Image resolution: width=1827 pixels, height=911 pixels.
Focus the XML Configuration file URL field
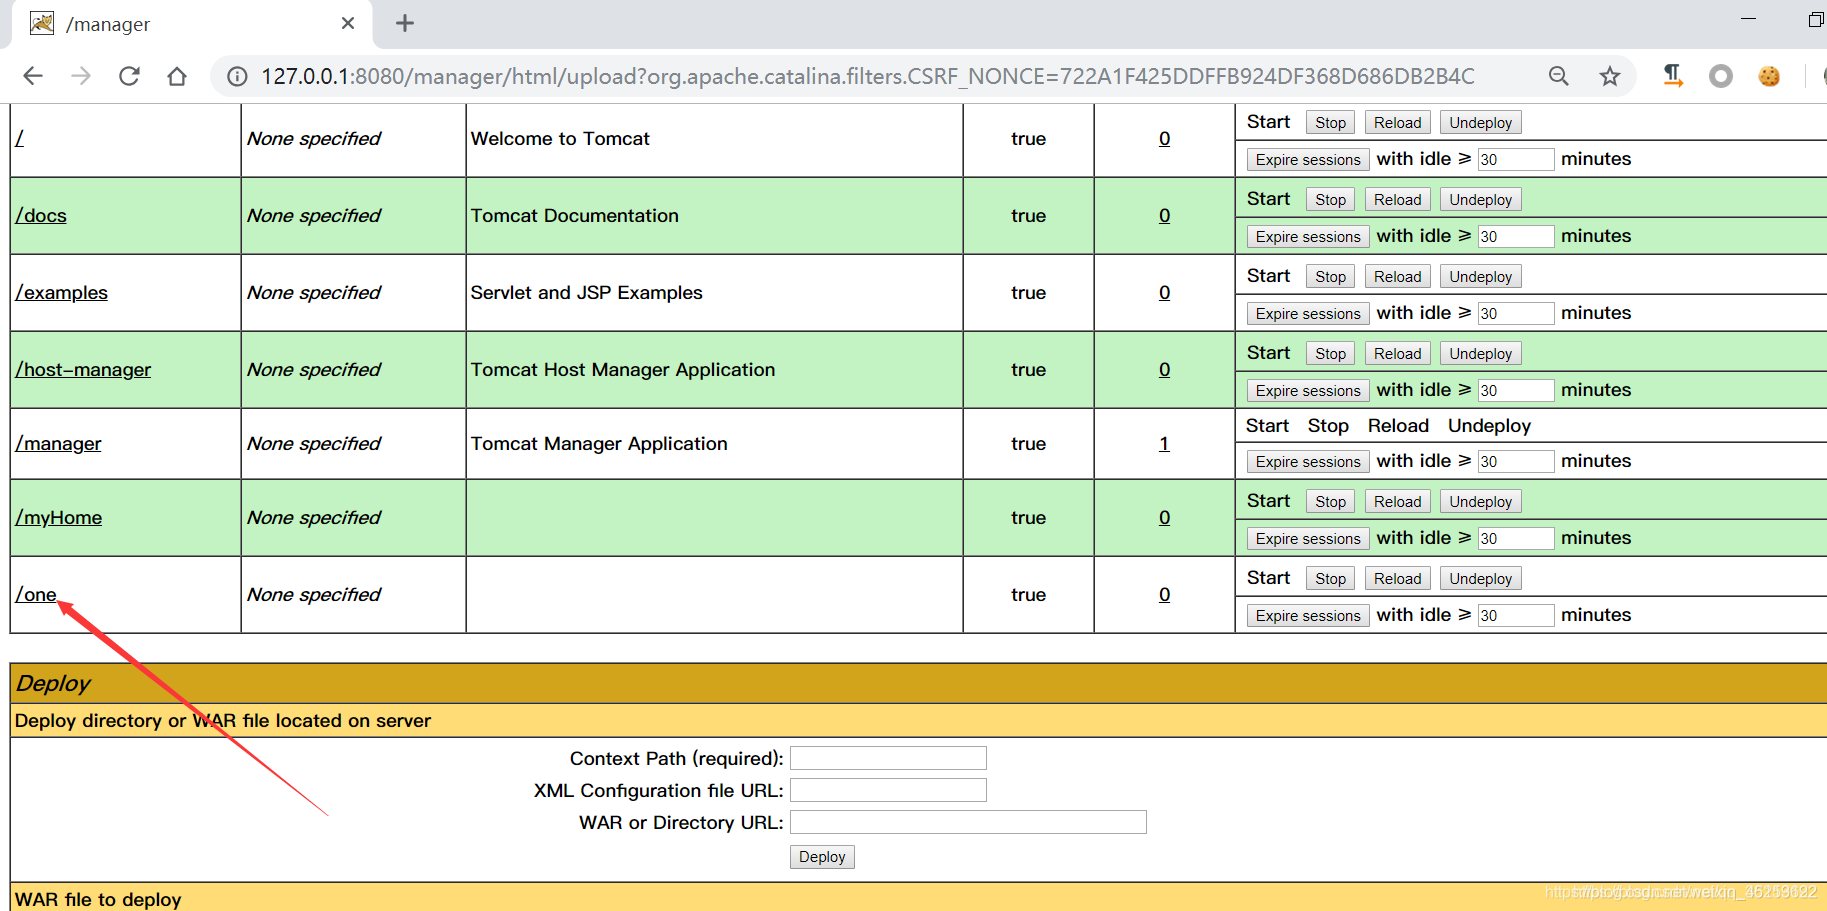(x=888, y=790)
